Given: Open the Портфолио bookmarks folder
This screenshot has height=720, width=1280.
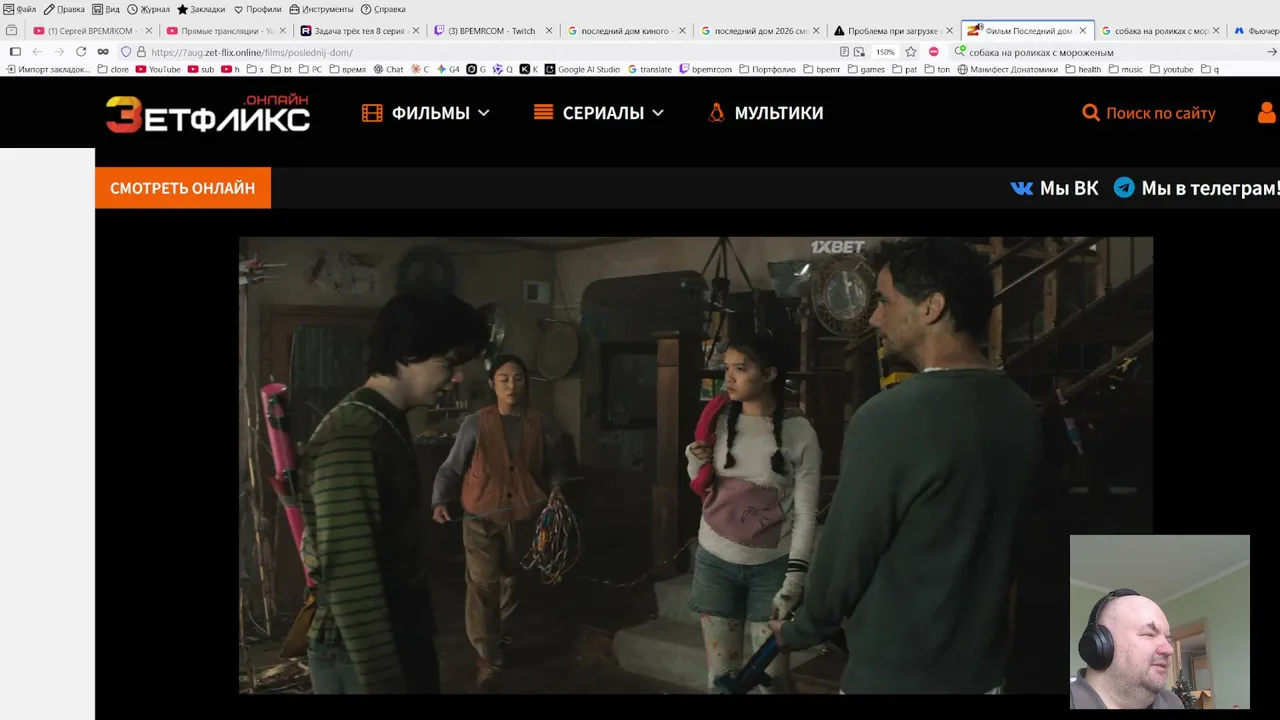Looking at the screenshot, I should point(767,70).
